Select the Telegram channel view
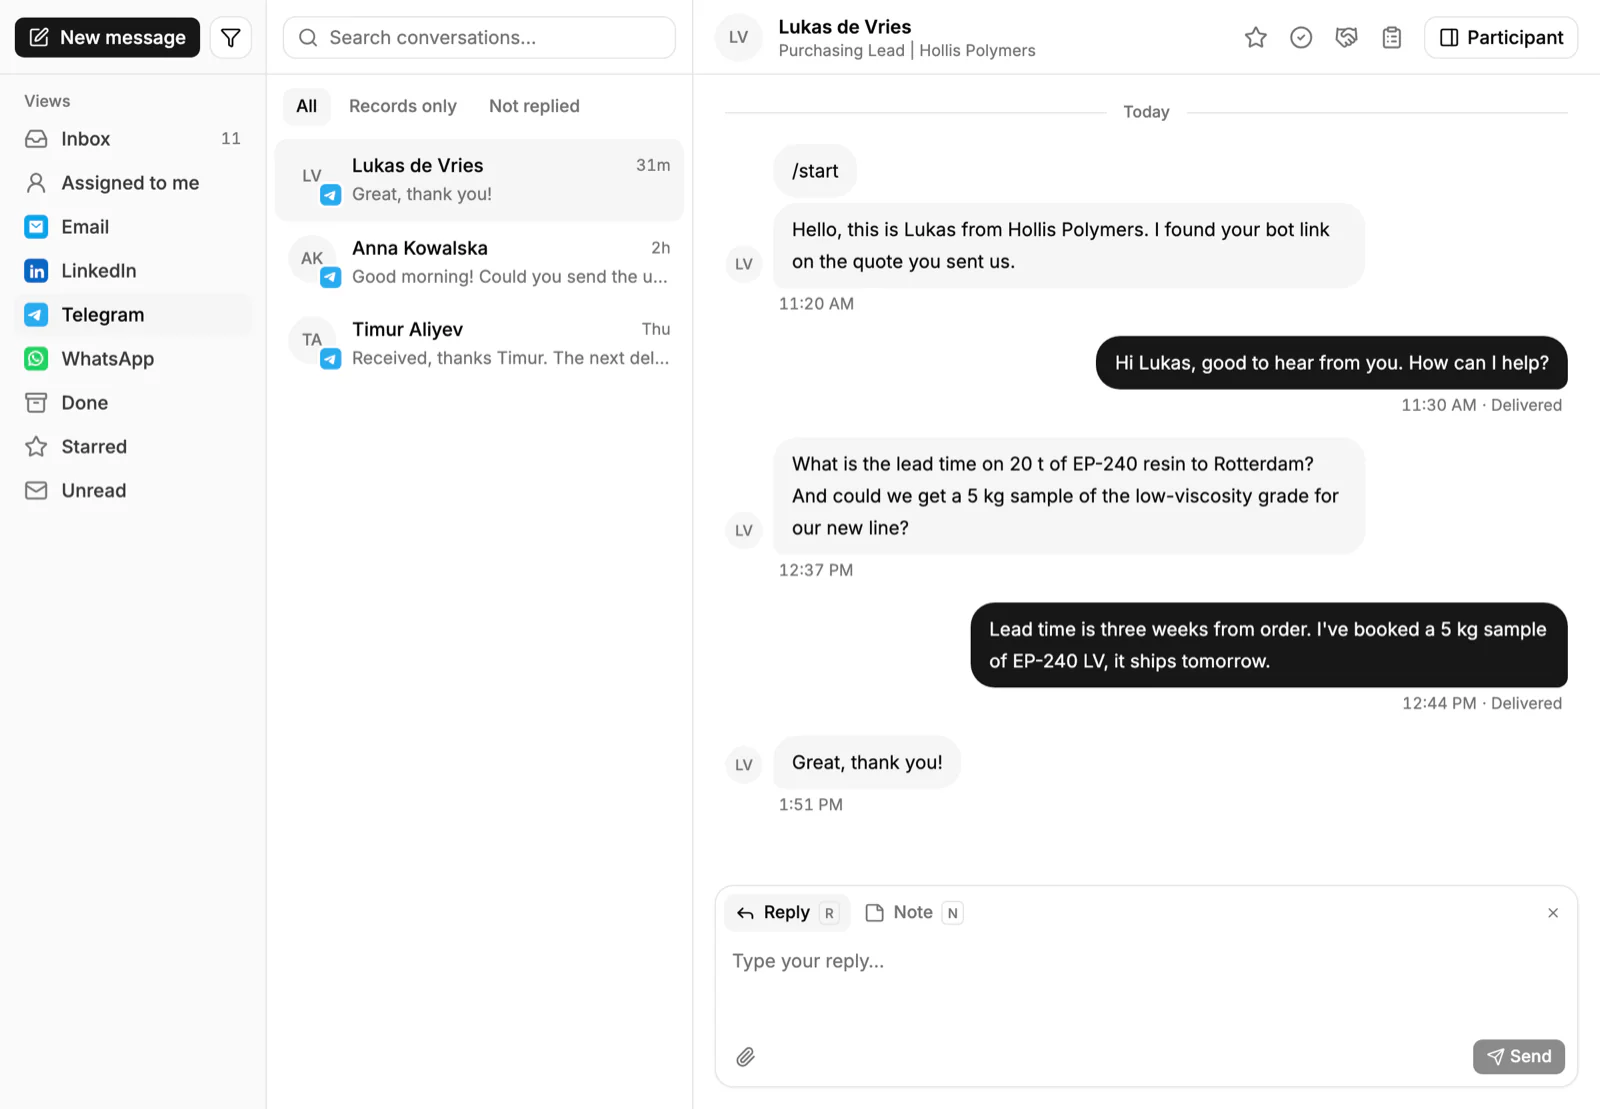Viewport: 1600px width, 1109px height. click(133, 315)
